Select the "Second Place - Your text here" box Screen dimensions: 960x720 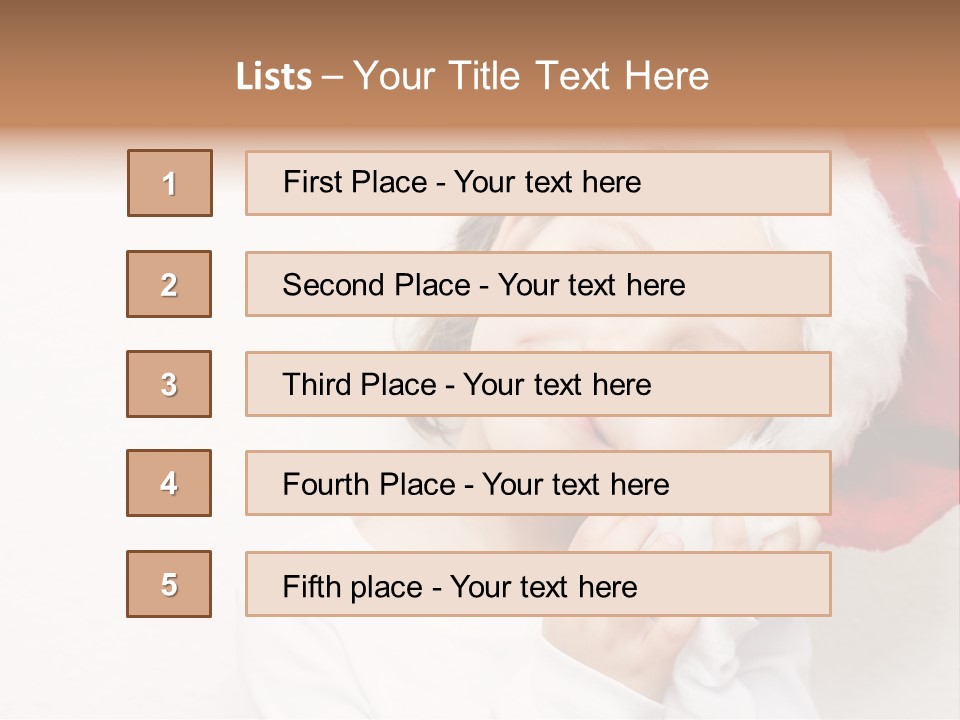point(538,284)
